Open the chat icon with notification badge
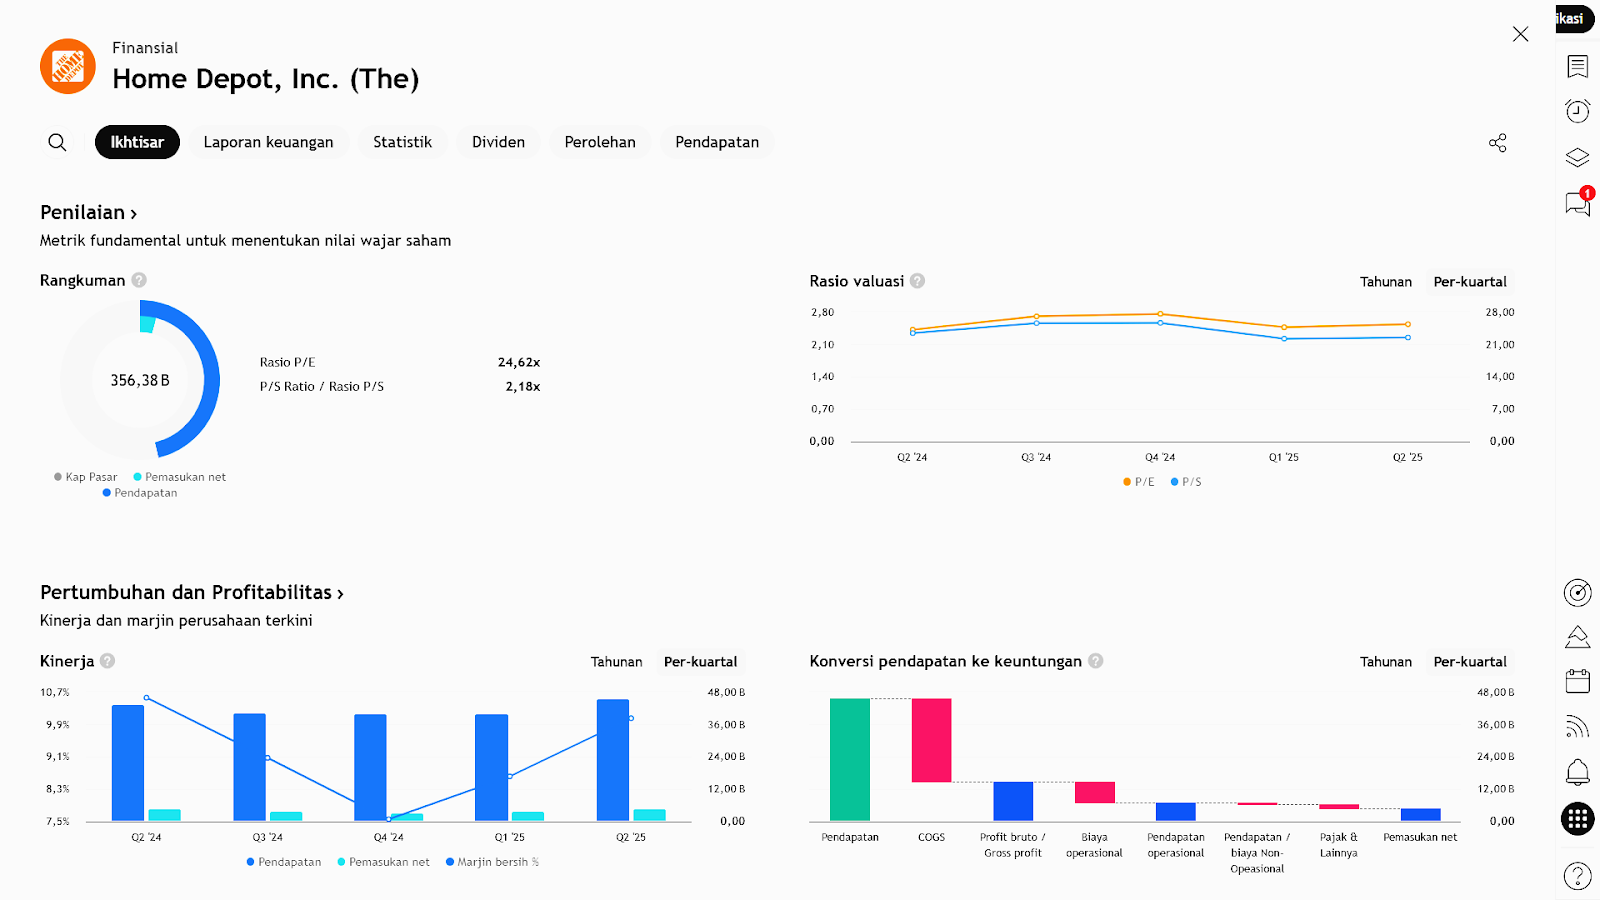 point(1577,204)
